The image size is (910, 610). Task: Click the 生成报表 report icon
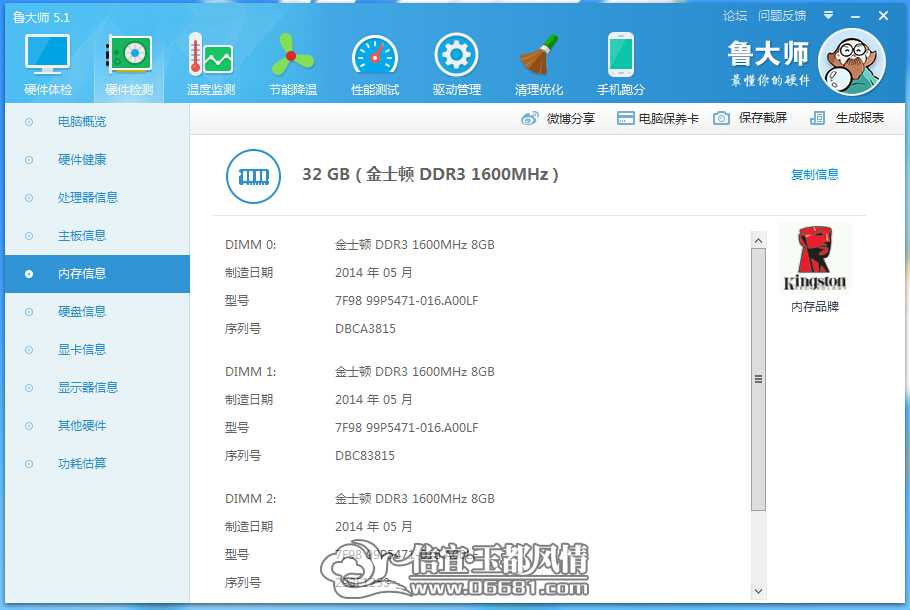pyautogui.click(x=817, y=118)
